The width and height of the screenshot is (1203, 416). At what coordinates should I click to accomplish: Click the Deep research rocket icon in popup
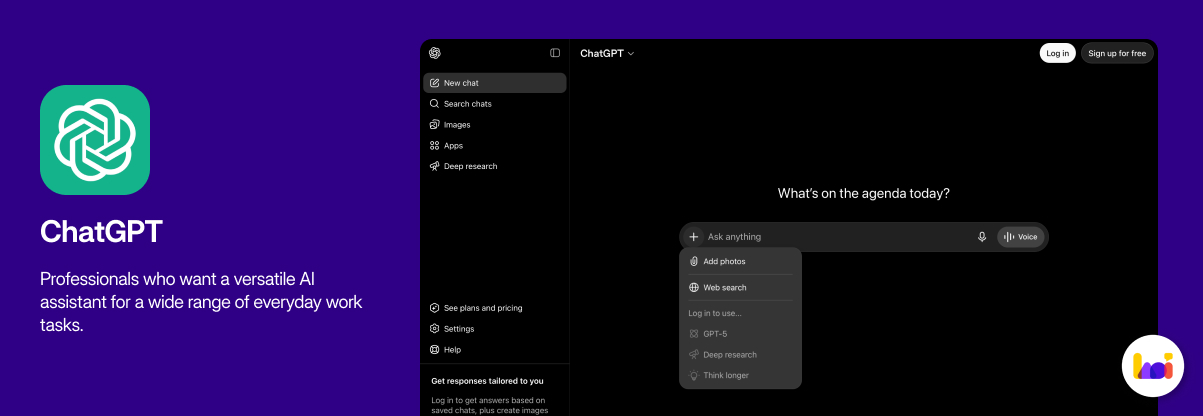pyautogui.click(x=694, y=355)
